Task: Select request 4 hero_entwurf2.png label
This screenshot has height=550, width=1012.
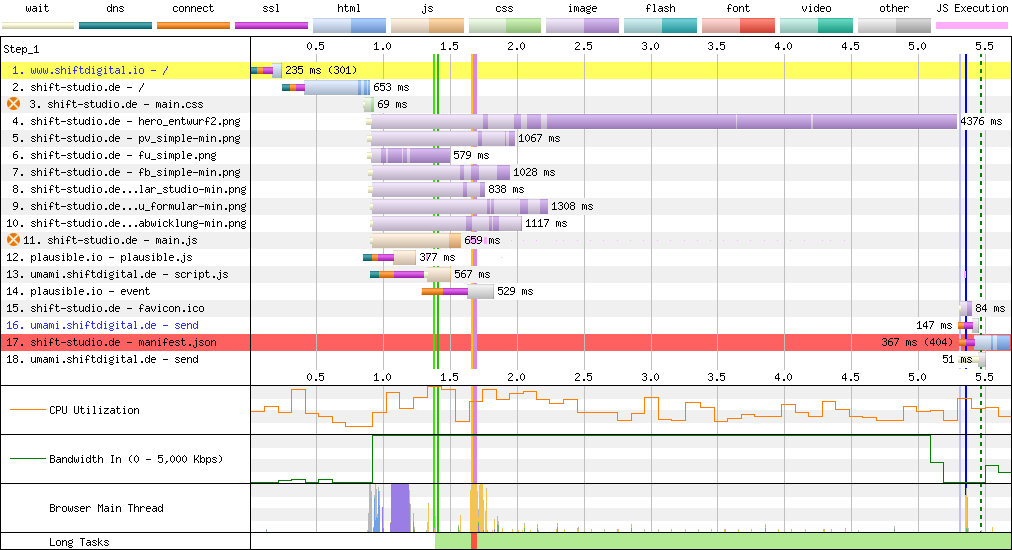Action: click(126, 121)
